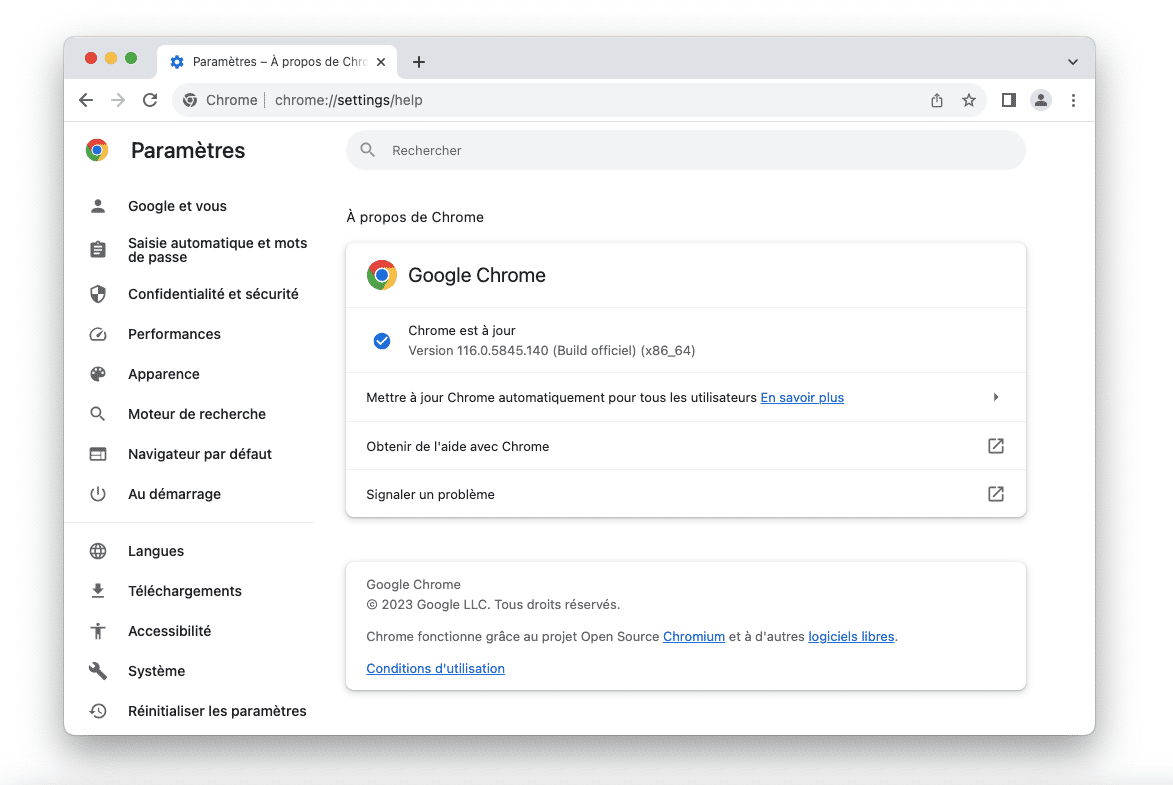Open Obtenir de l'aide avec Chrome
The image size is (1173, 785).
click(x=995, y=446)
